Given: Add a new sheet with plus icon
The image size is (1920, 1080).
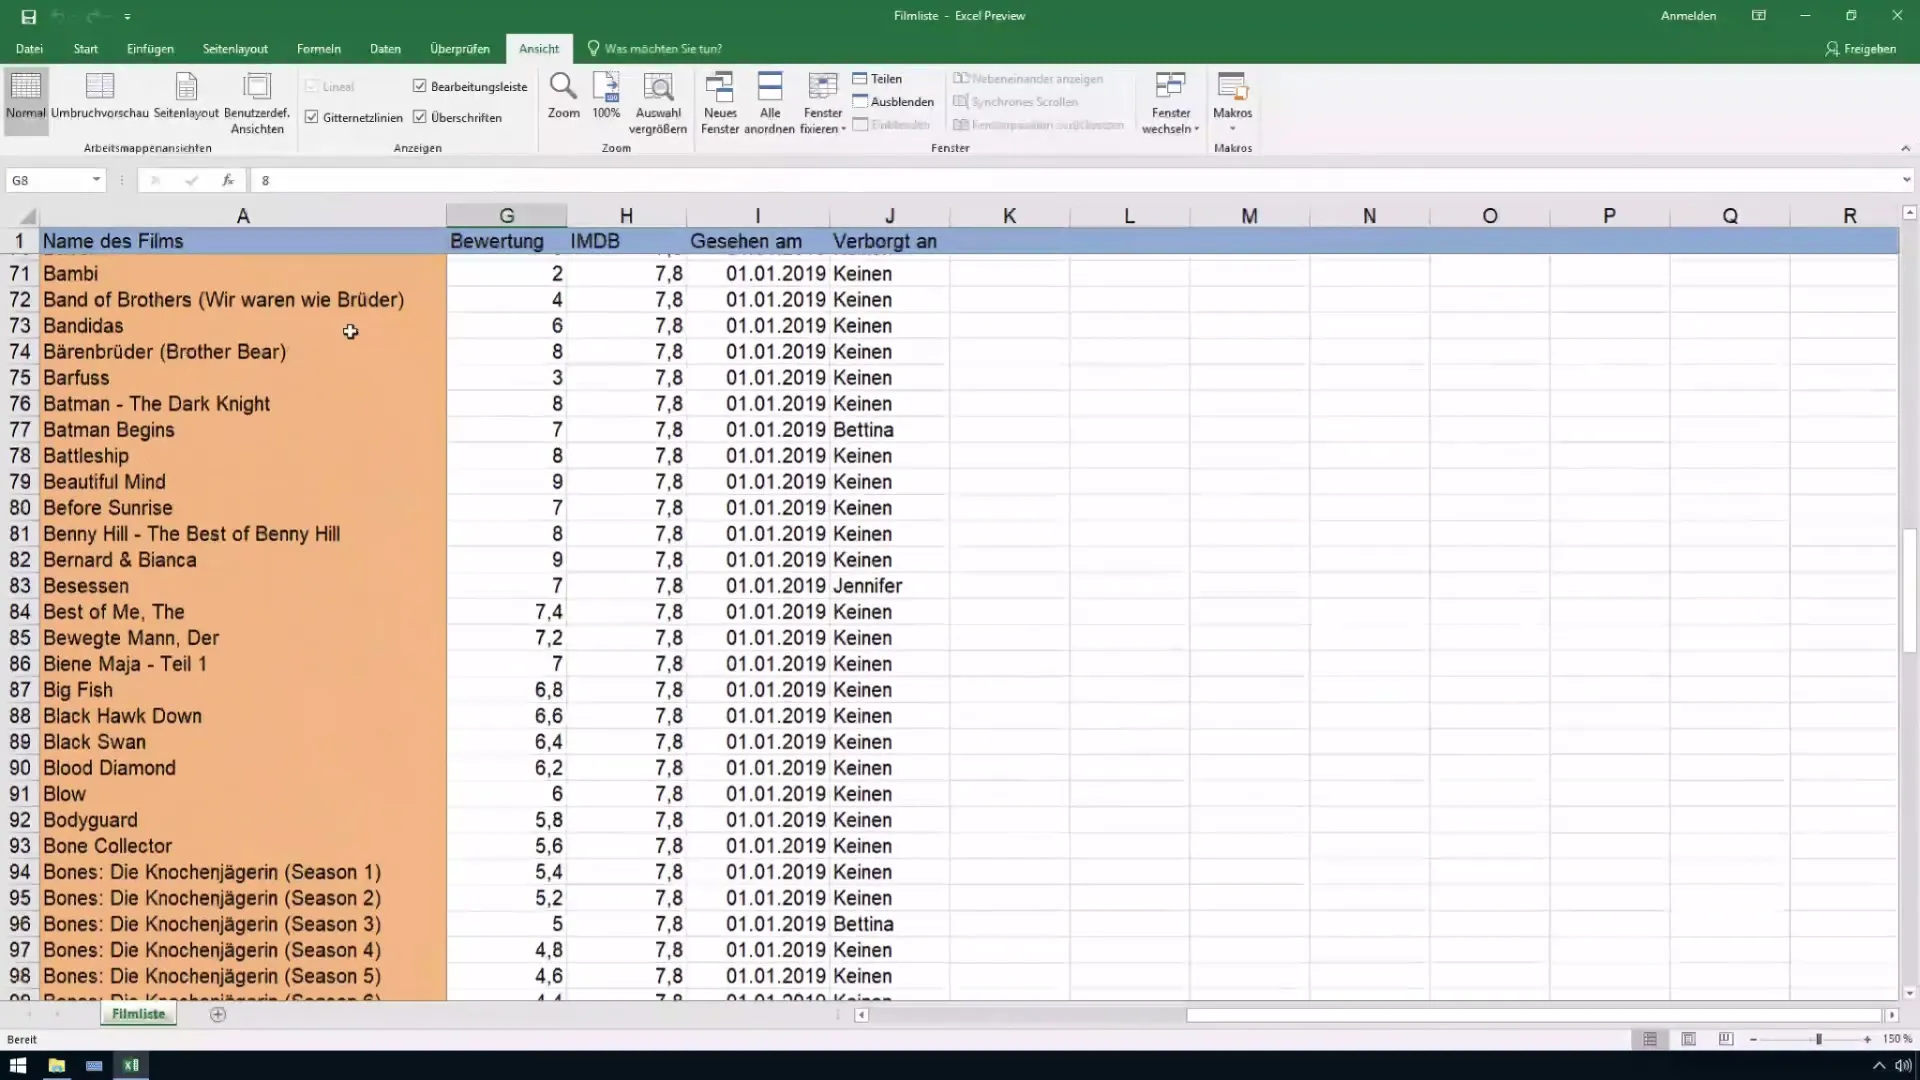Looking at the screenshot, I should point(218,1014).
